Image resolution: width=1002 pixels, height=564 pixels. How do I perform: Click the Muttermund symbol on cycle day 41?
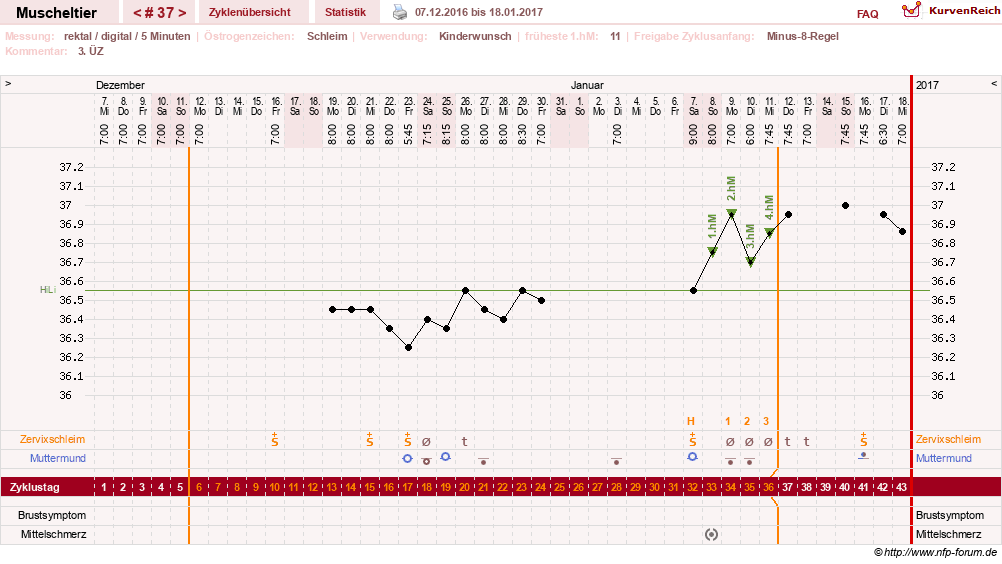[863, 456]
